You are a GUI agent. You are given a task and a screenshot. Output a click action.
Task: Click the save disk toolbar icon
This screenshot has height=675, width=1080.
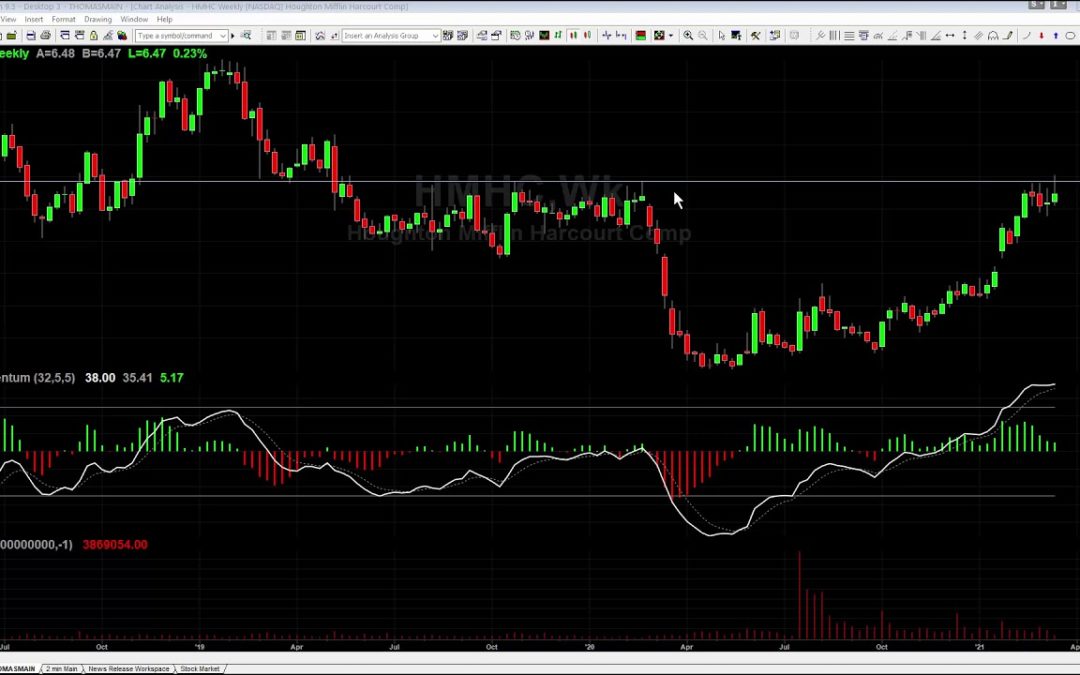click(31, 35)
